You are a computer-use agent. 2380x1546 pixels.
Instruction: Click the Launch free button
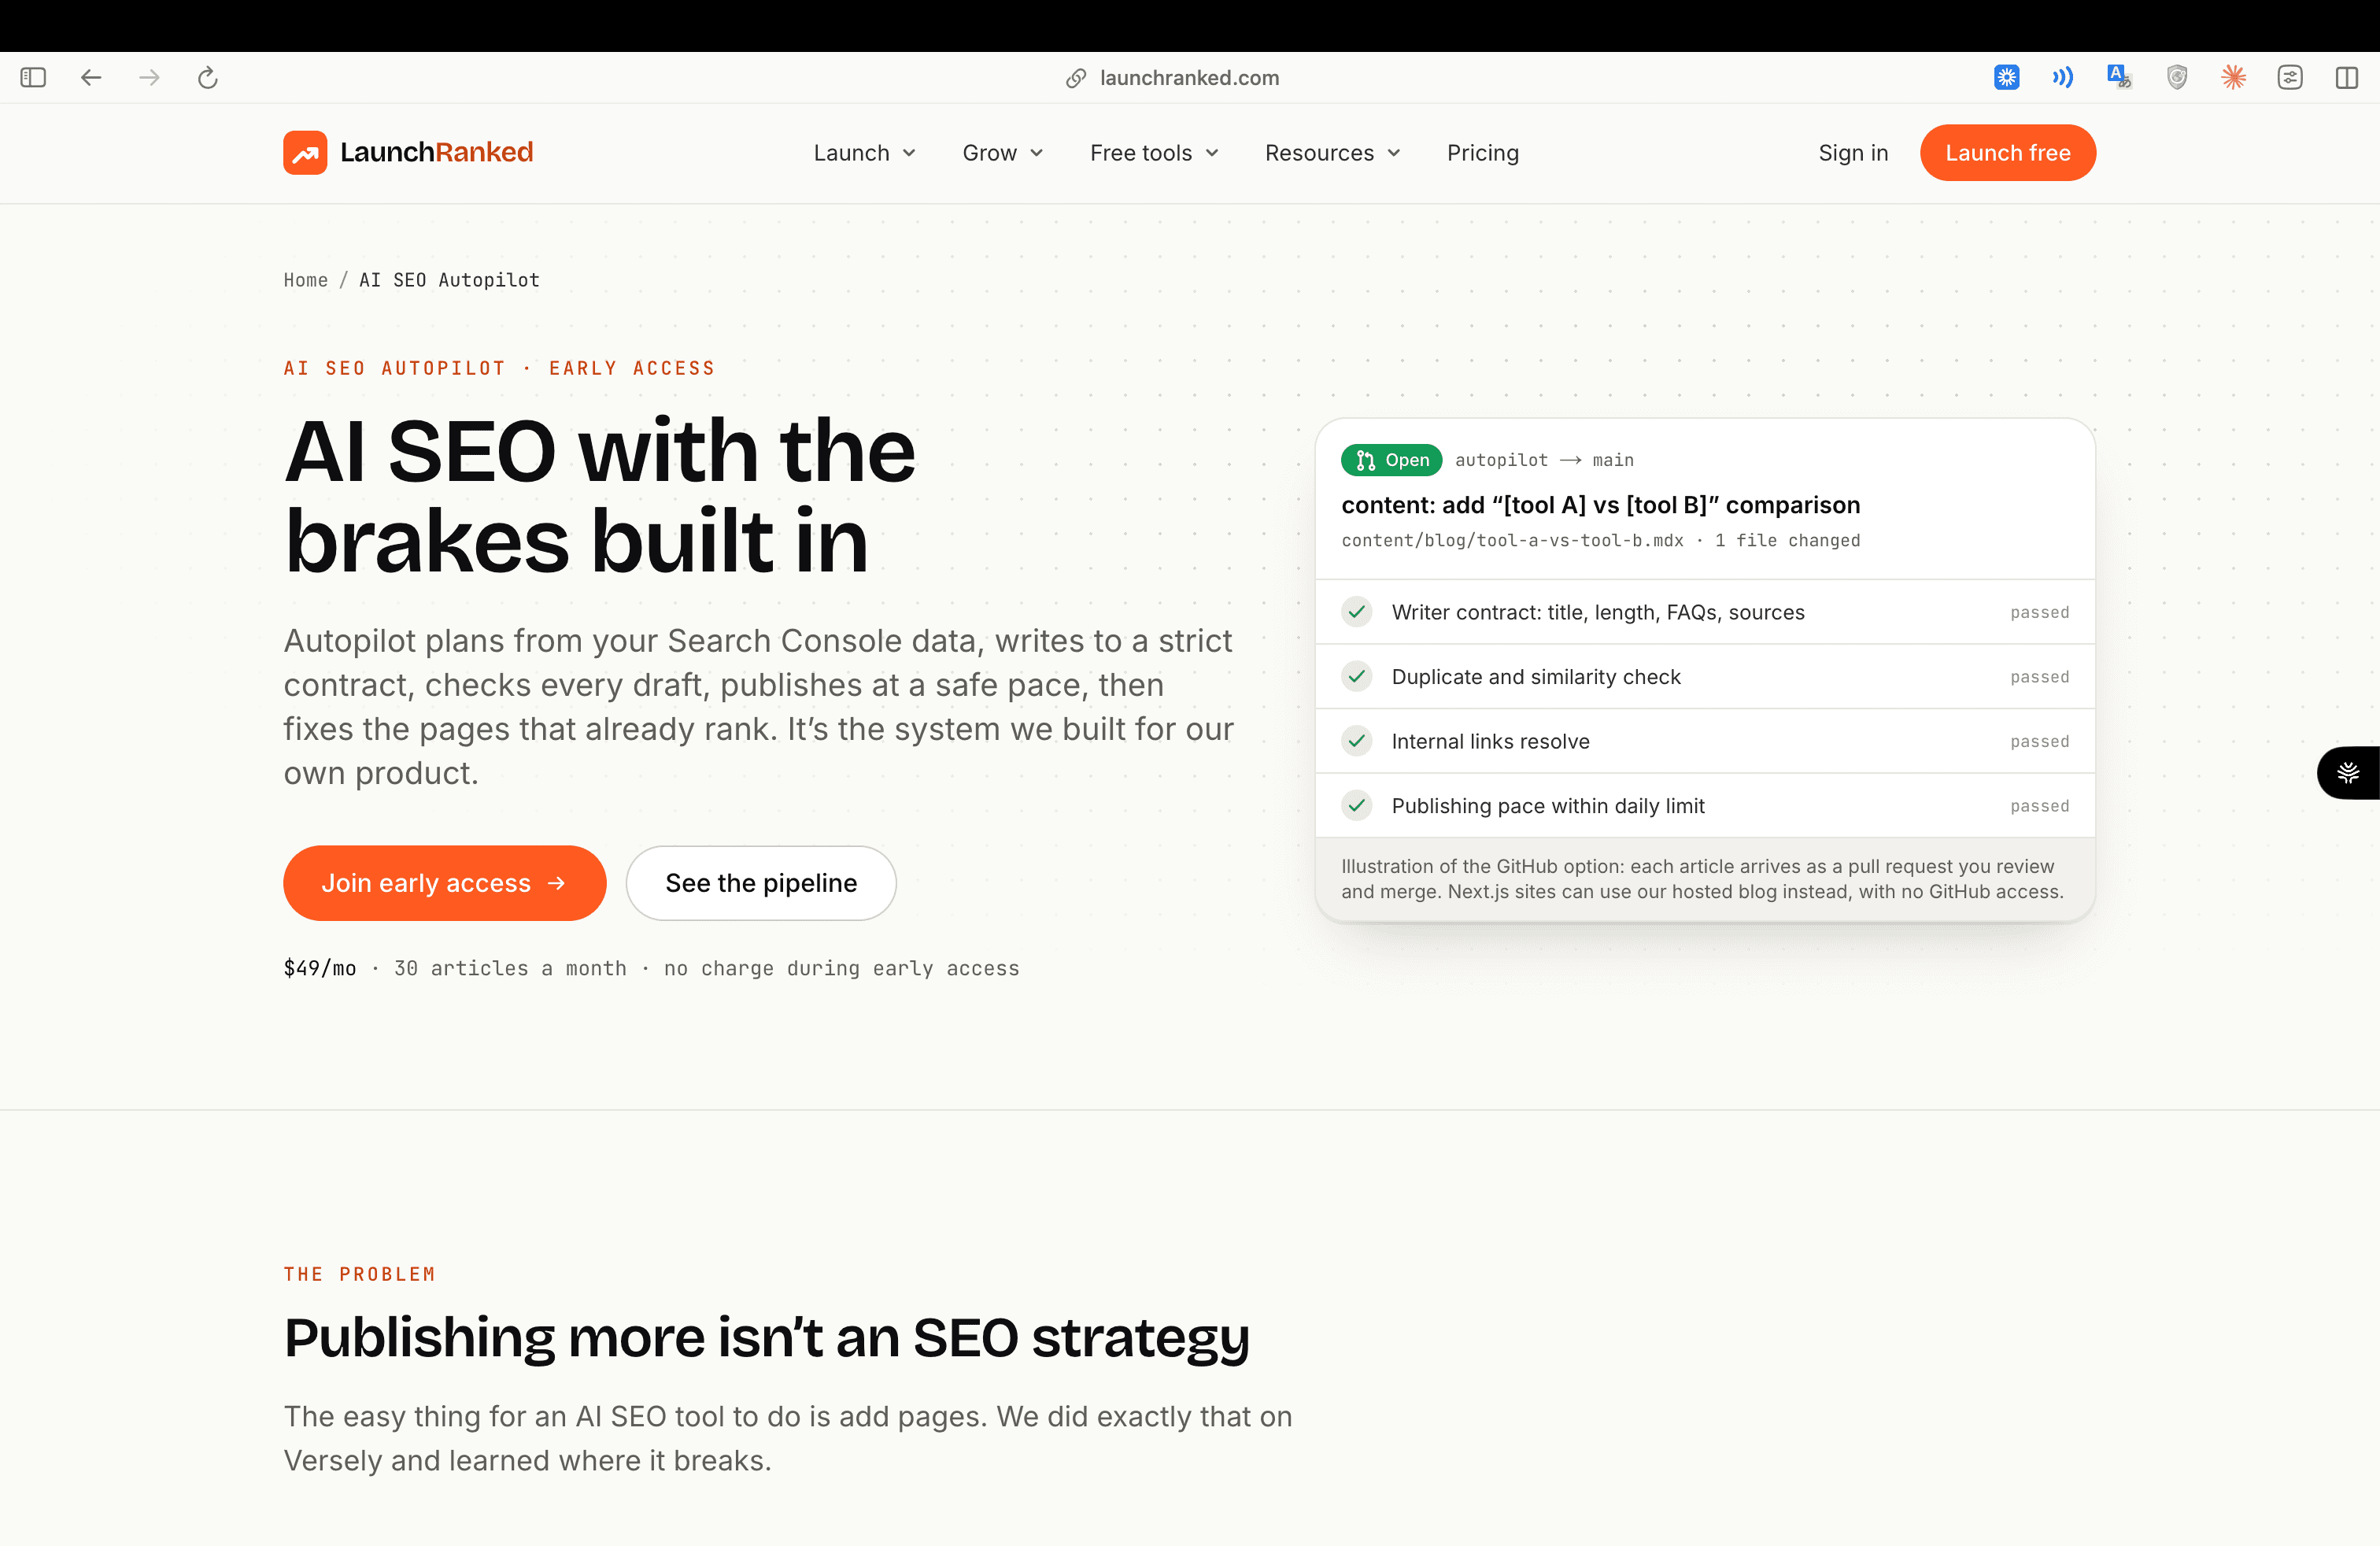[2008, 153]
